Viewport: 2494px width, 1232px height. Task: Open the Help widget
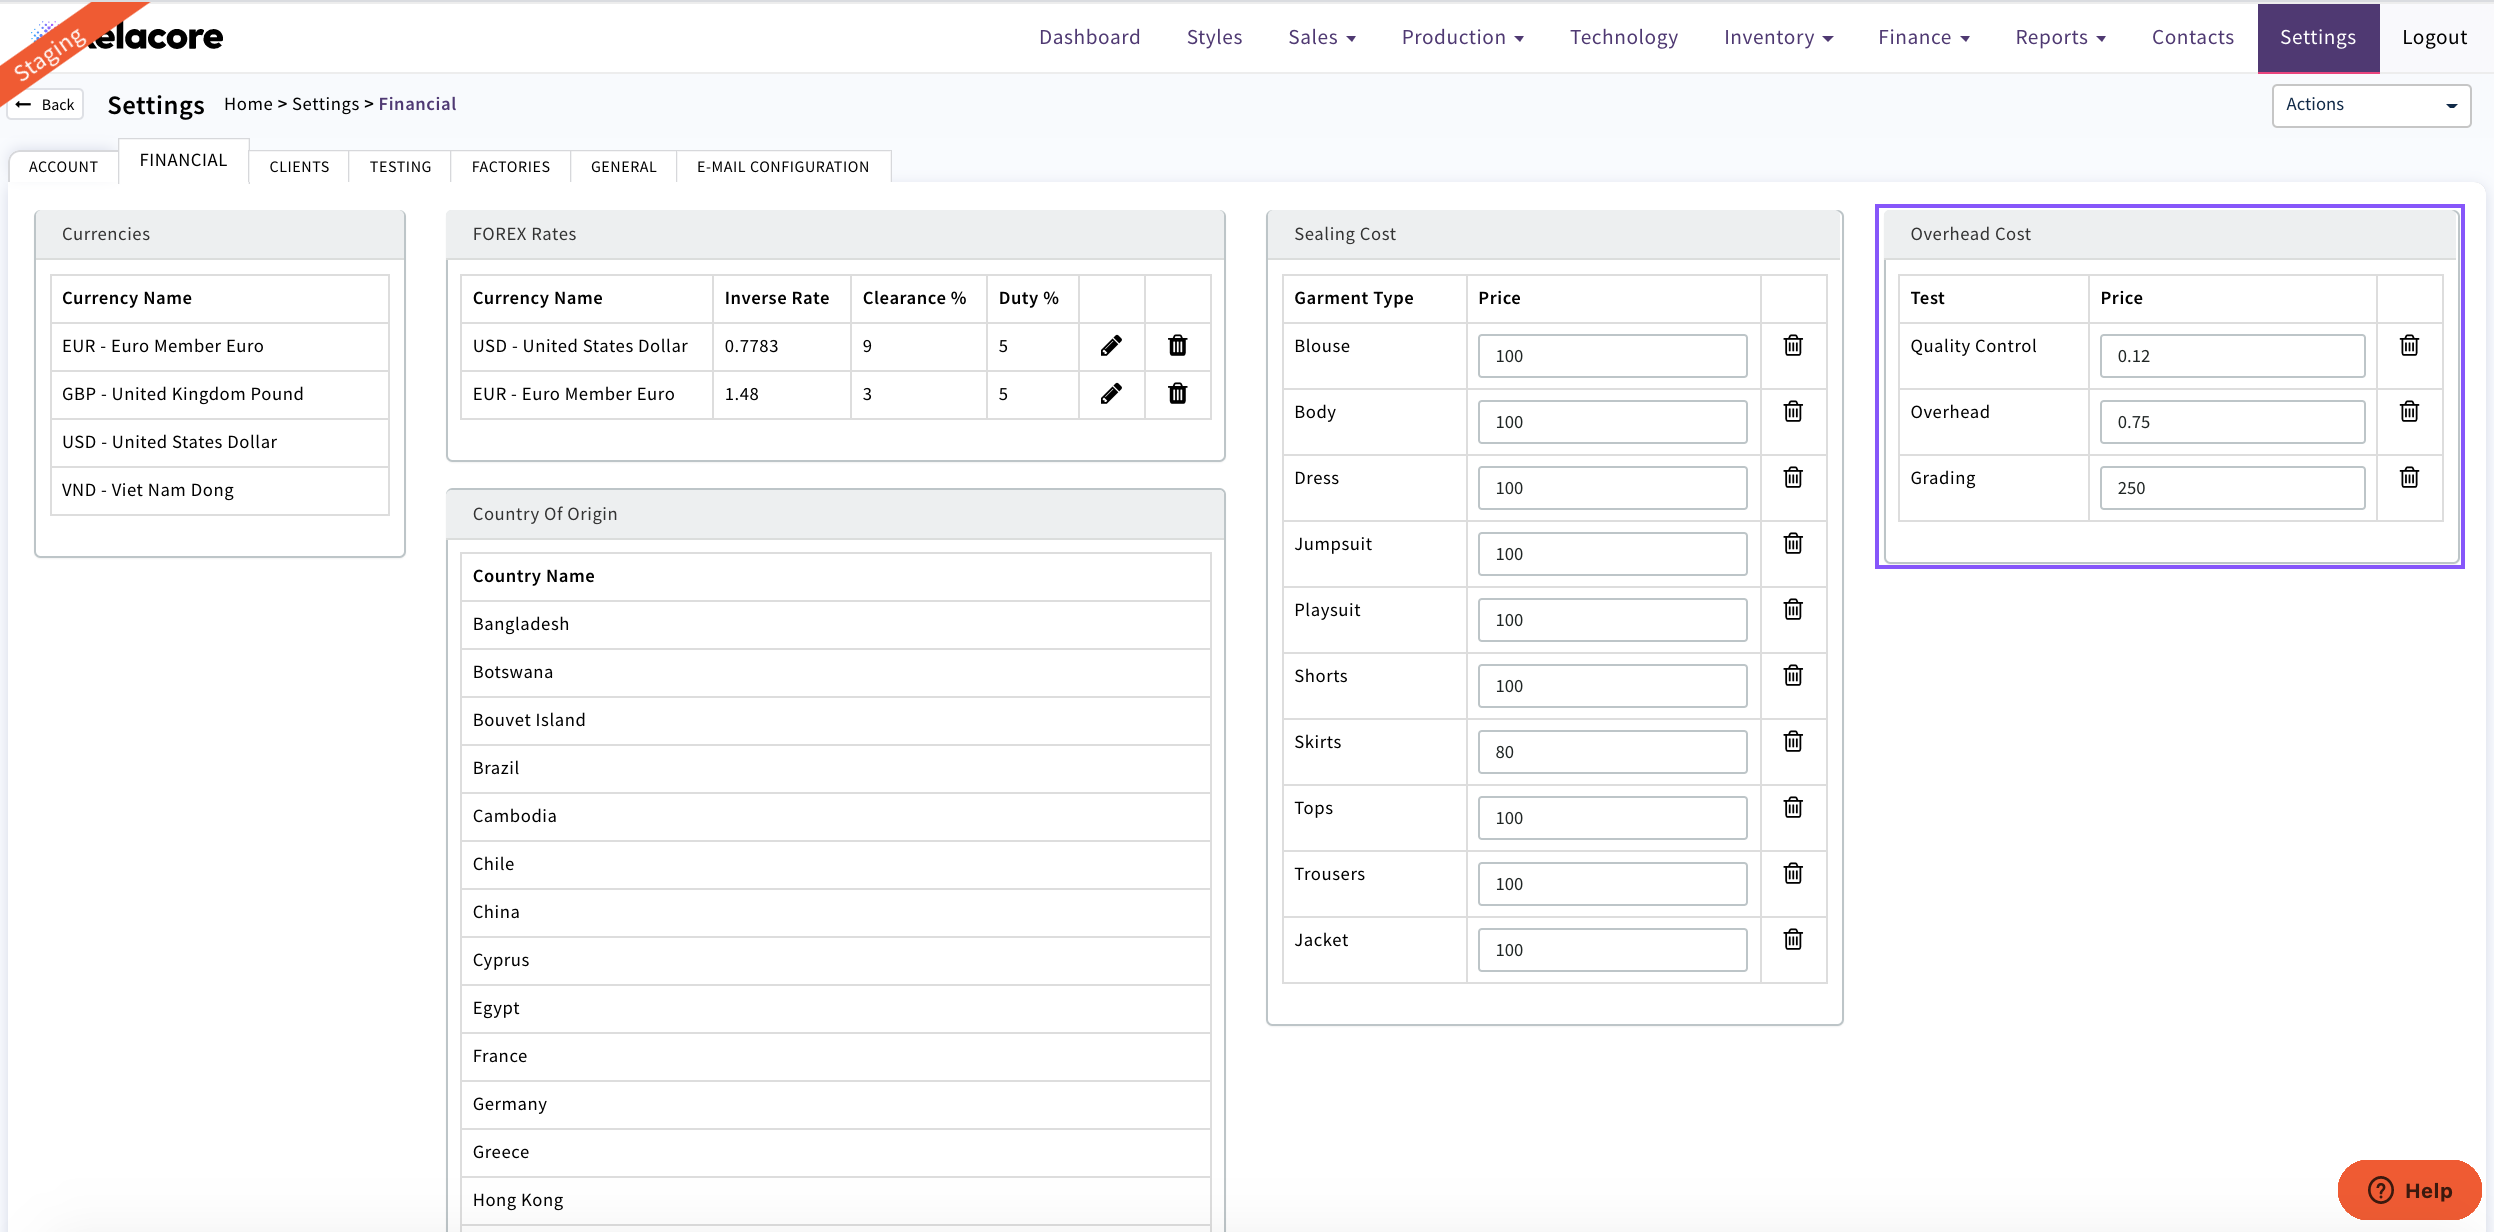click(x=2409, y=1190)
